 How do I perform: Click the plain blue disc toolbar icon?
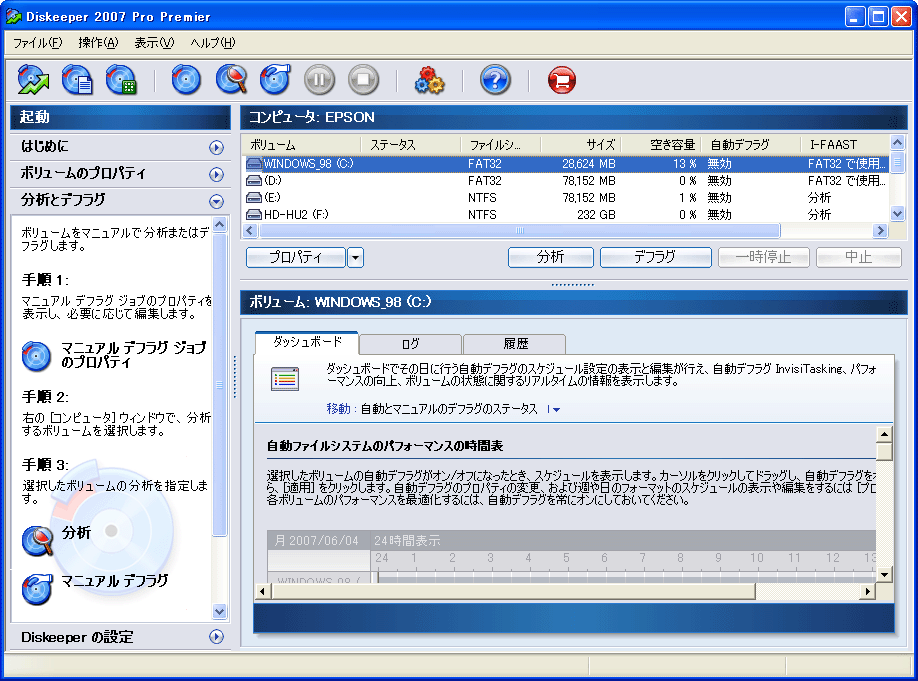pos(186,80)
